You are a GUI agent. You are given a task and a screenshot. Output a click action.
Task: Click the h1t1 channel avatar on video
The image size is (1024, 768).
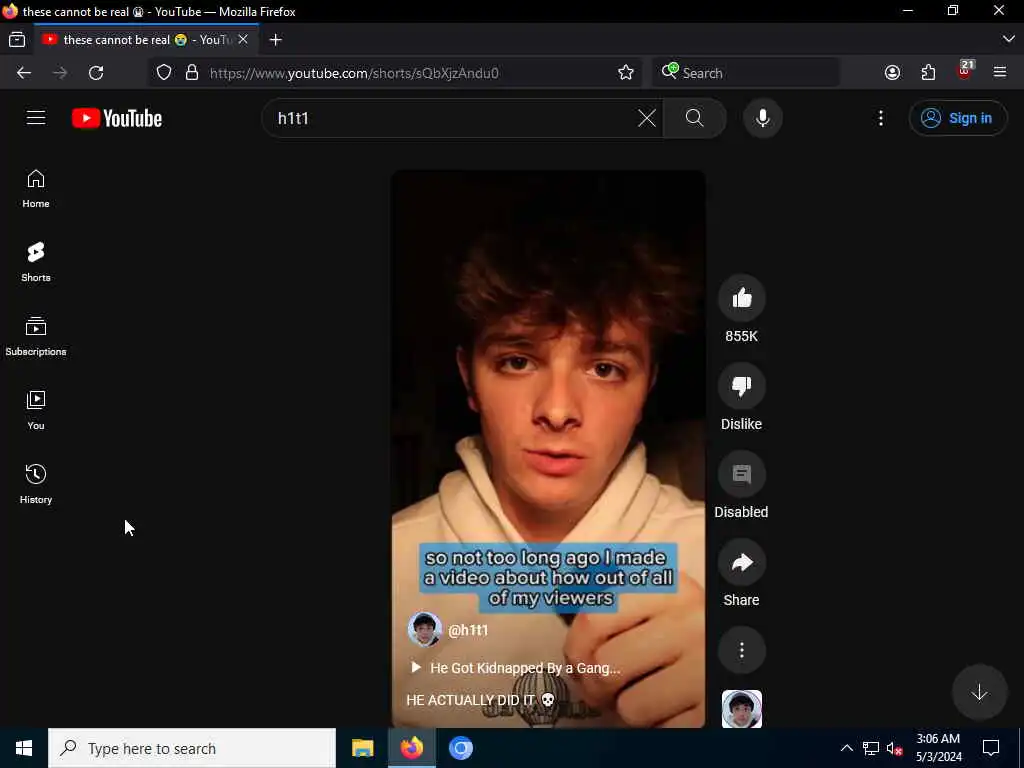tap(424, 630)
